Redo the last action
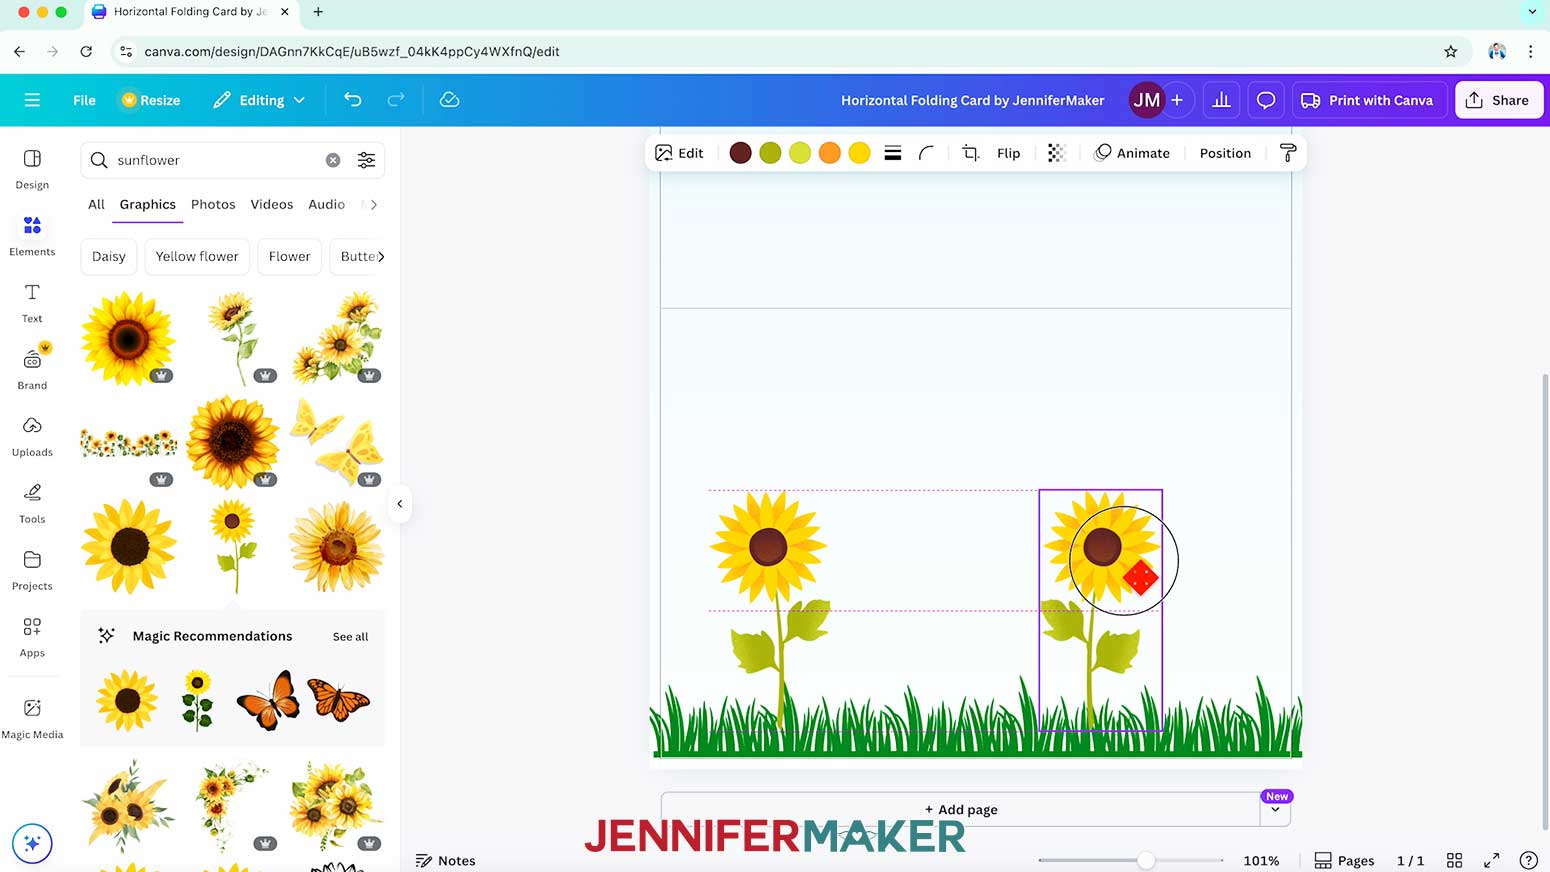This screenshot has height=872, width=1550. pos(396,100)
